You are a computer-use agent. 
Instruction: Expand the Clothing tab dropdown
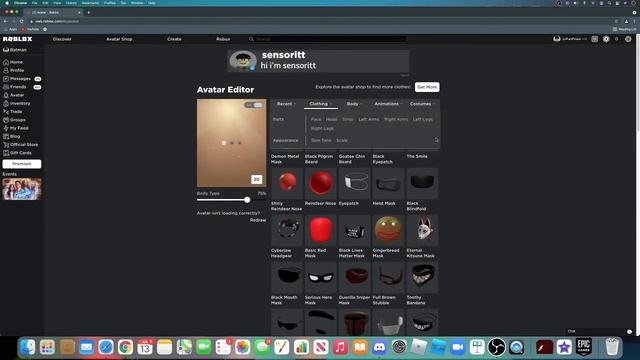point(321,104)
